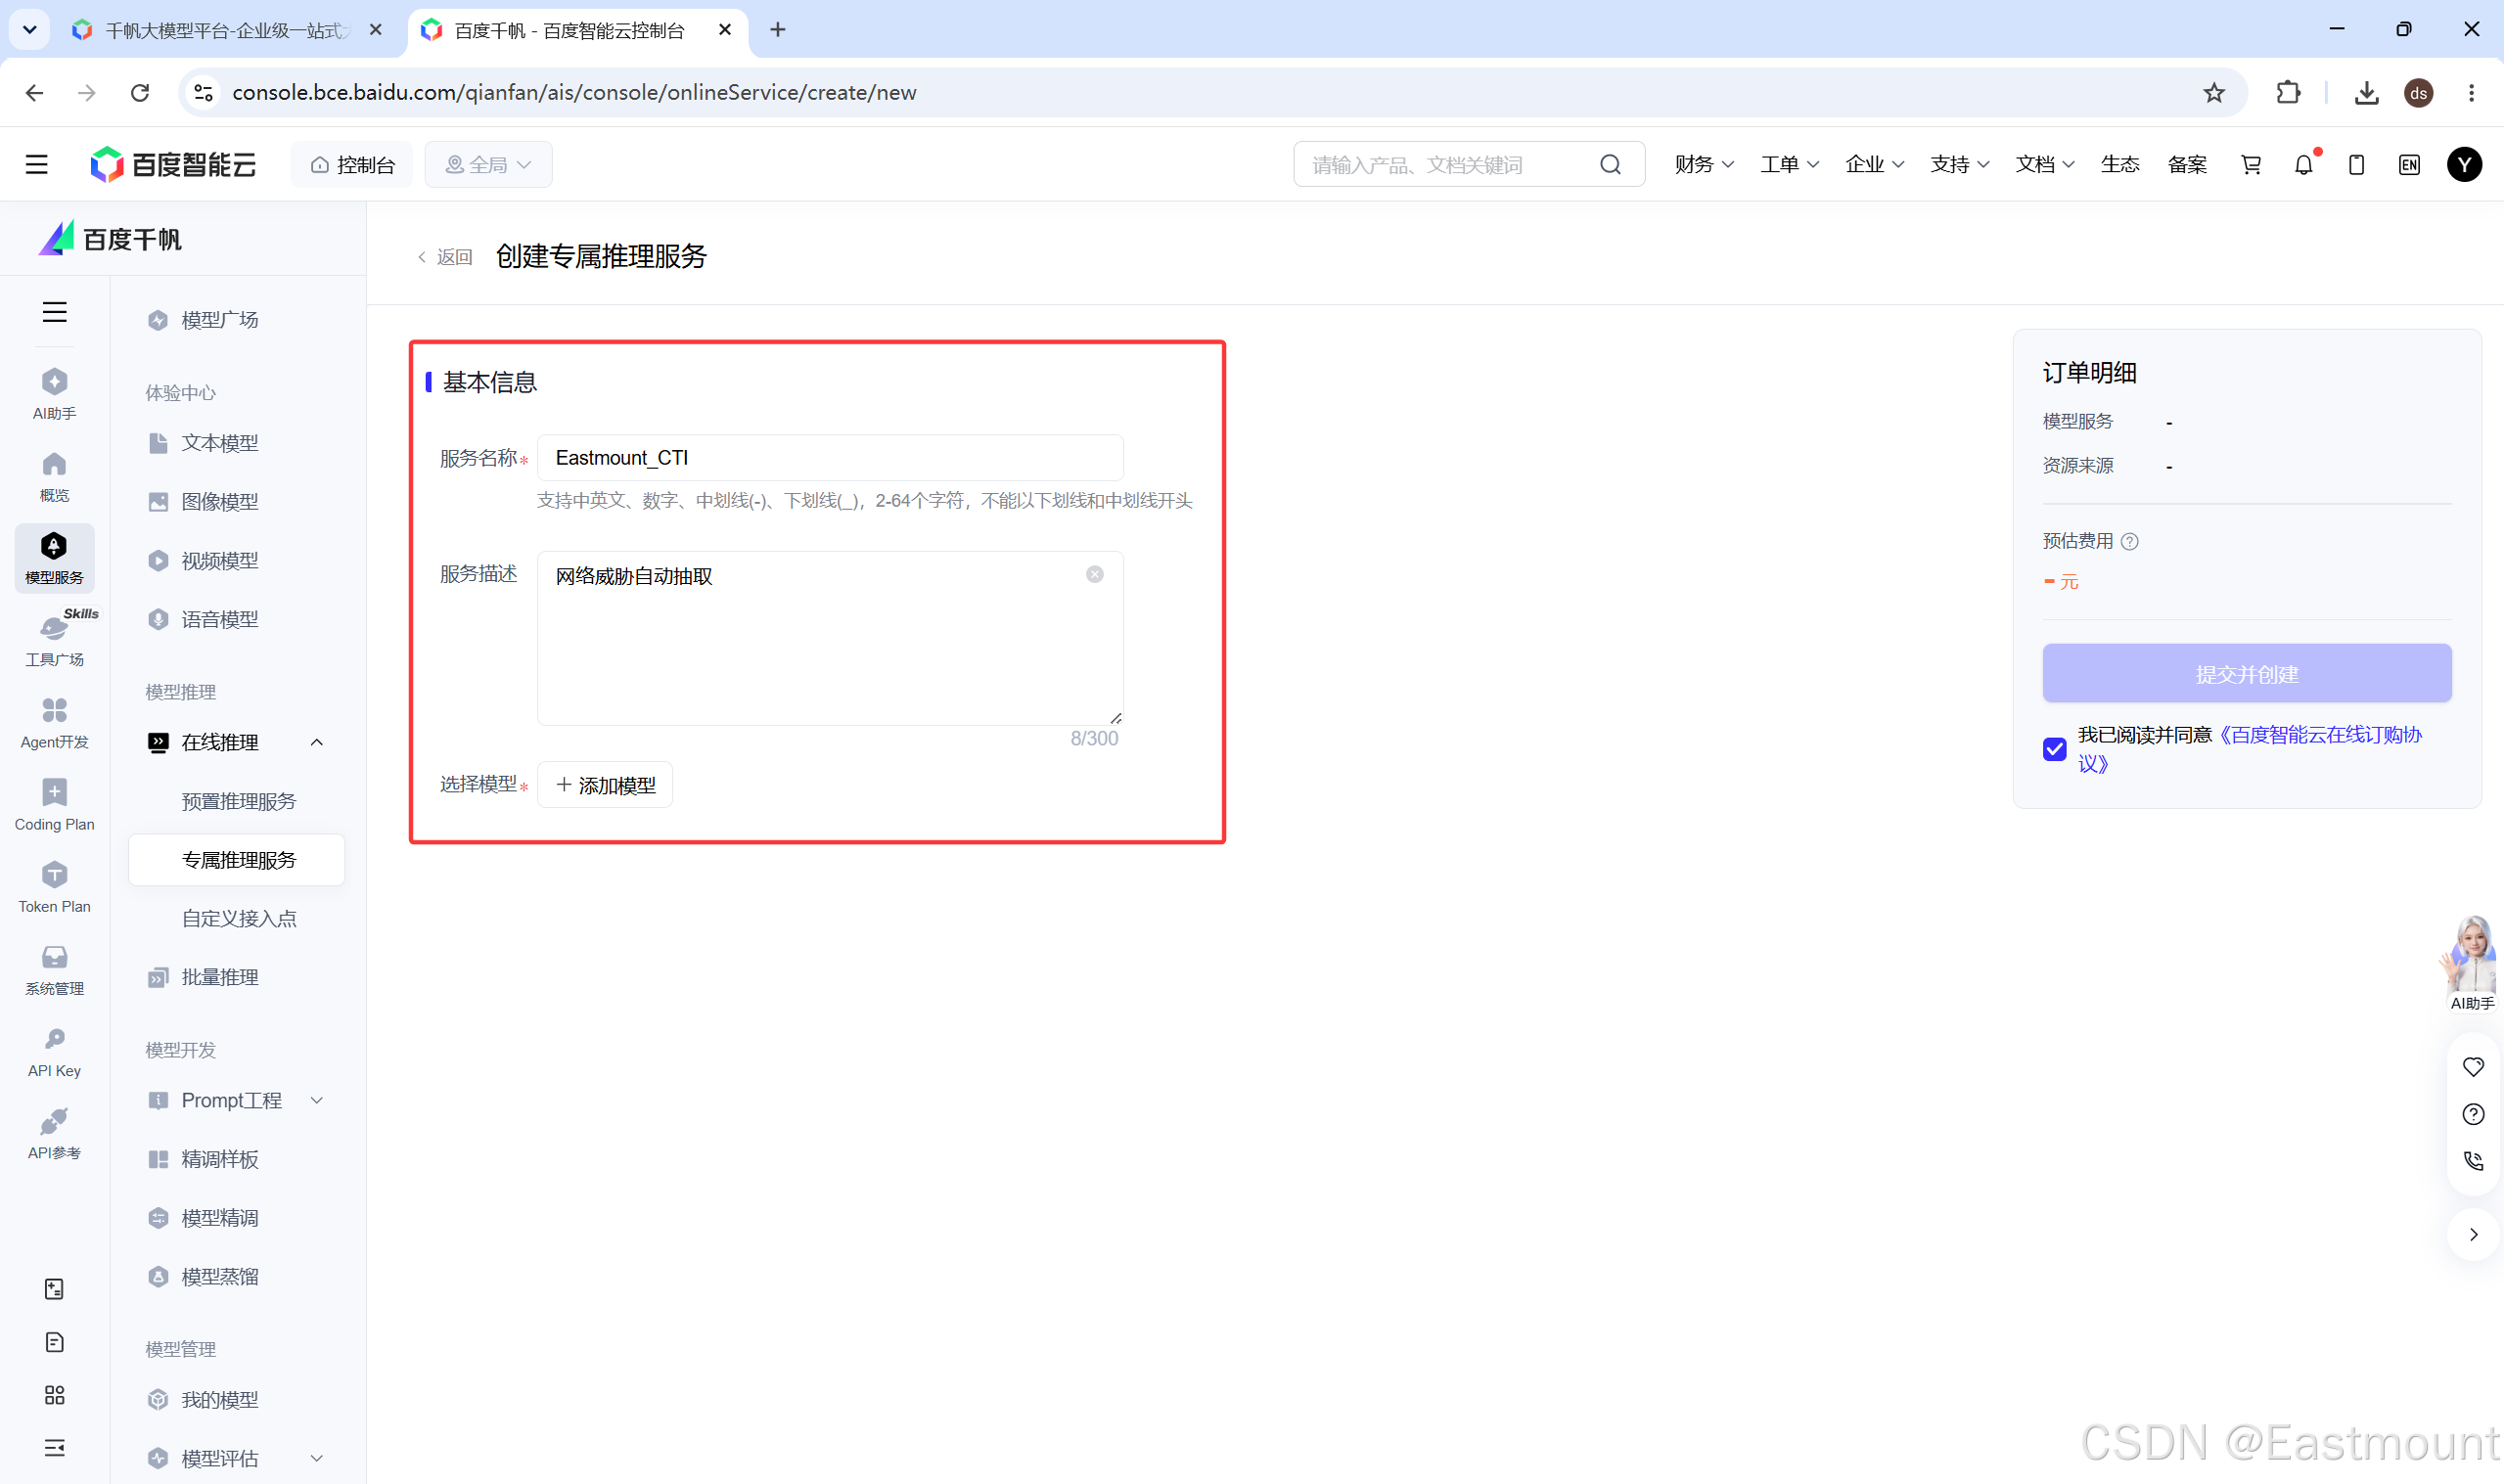This screenshot has height=1484, width=2504.
Task: Open a new browser tab
Action: tap(778, 30)
